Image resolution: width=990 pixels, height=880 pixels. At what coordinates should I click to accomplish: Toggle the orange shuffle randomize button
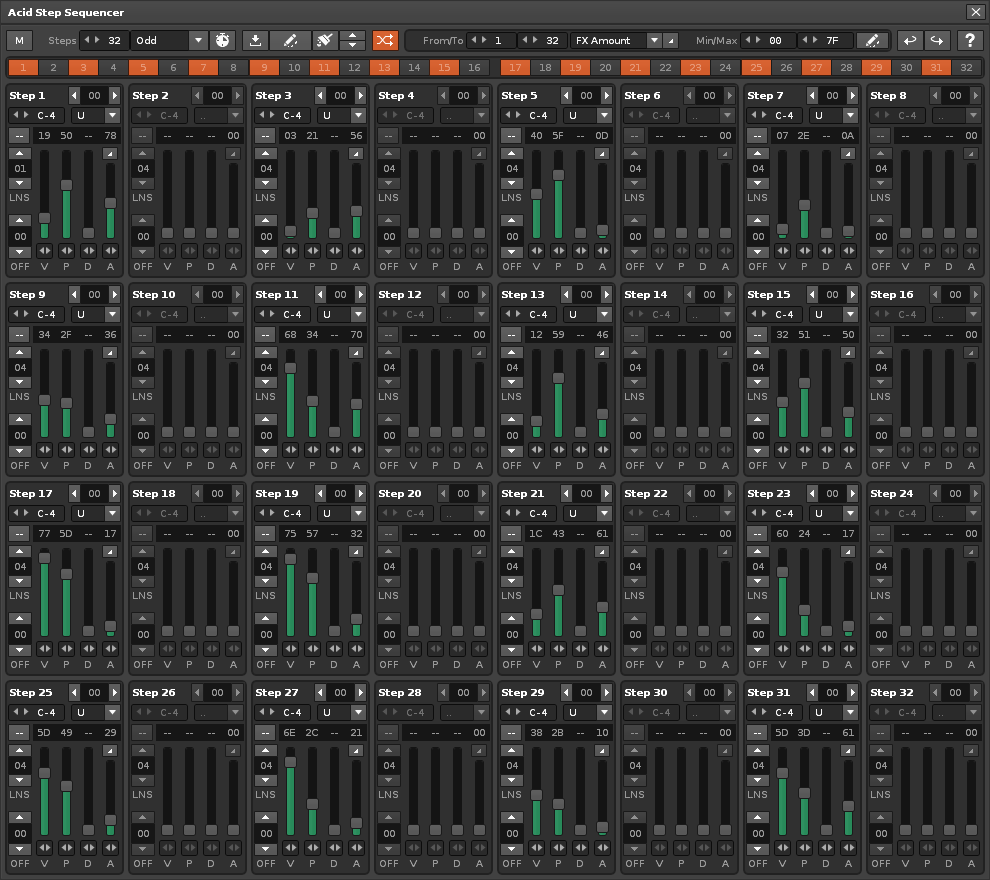coord(385,40)
